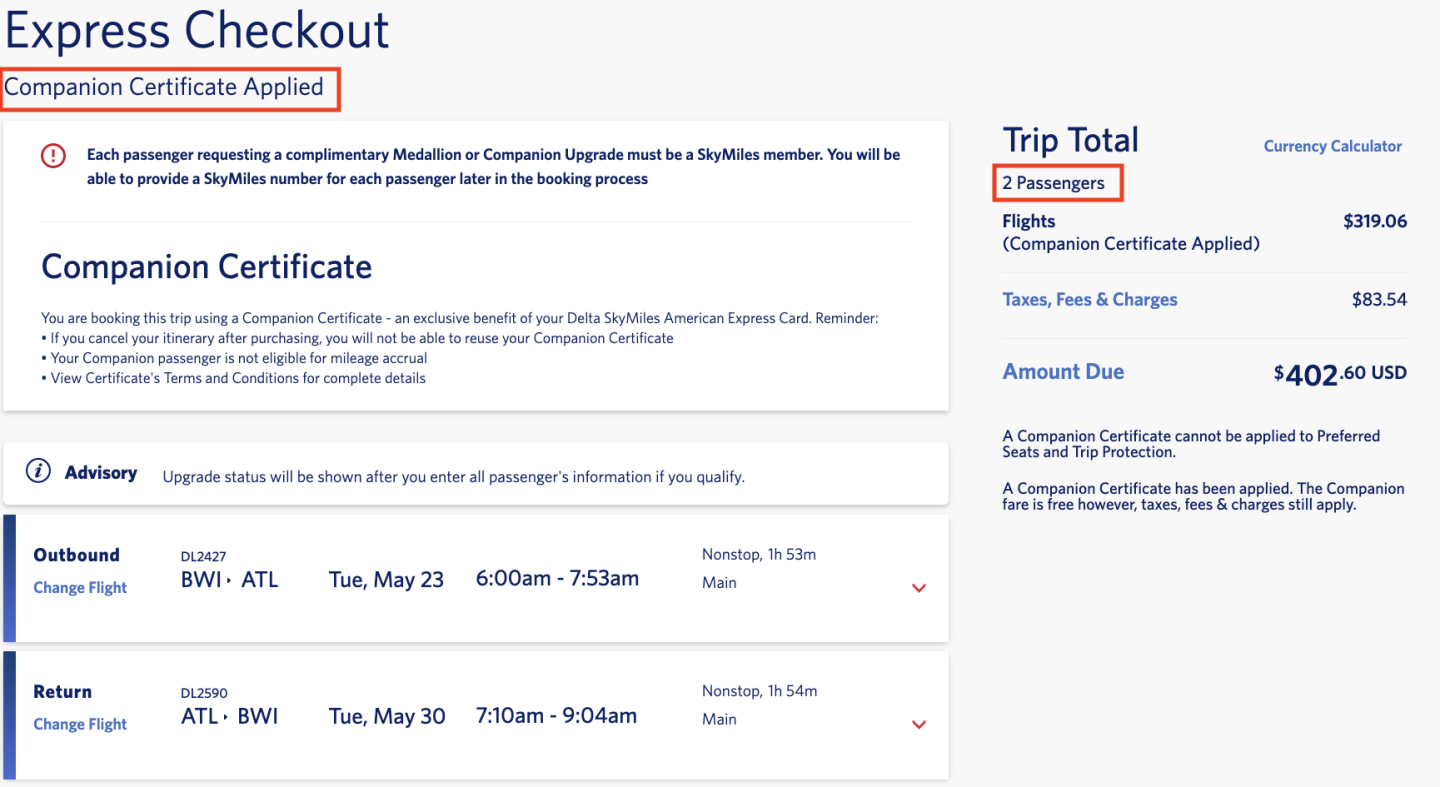Click the Advisory info icon

[38, 472]
